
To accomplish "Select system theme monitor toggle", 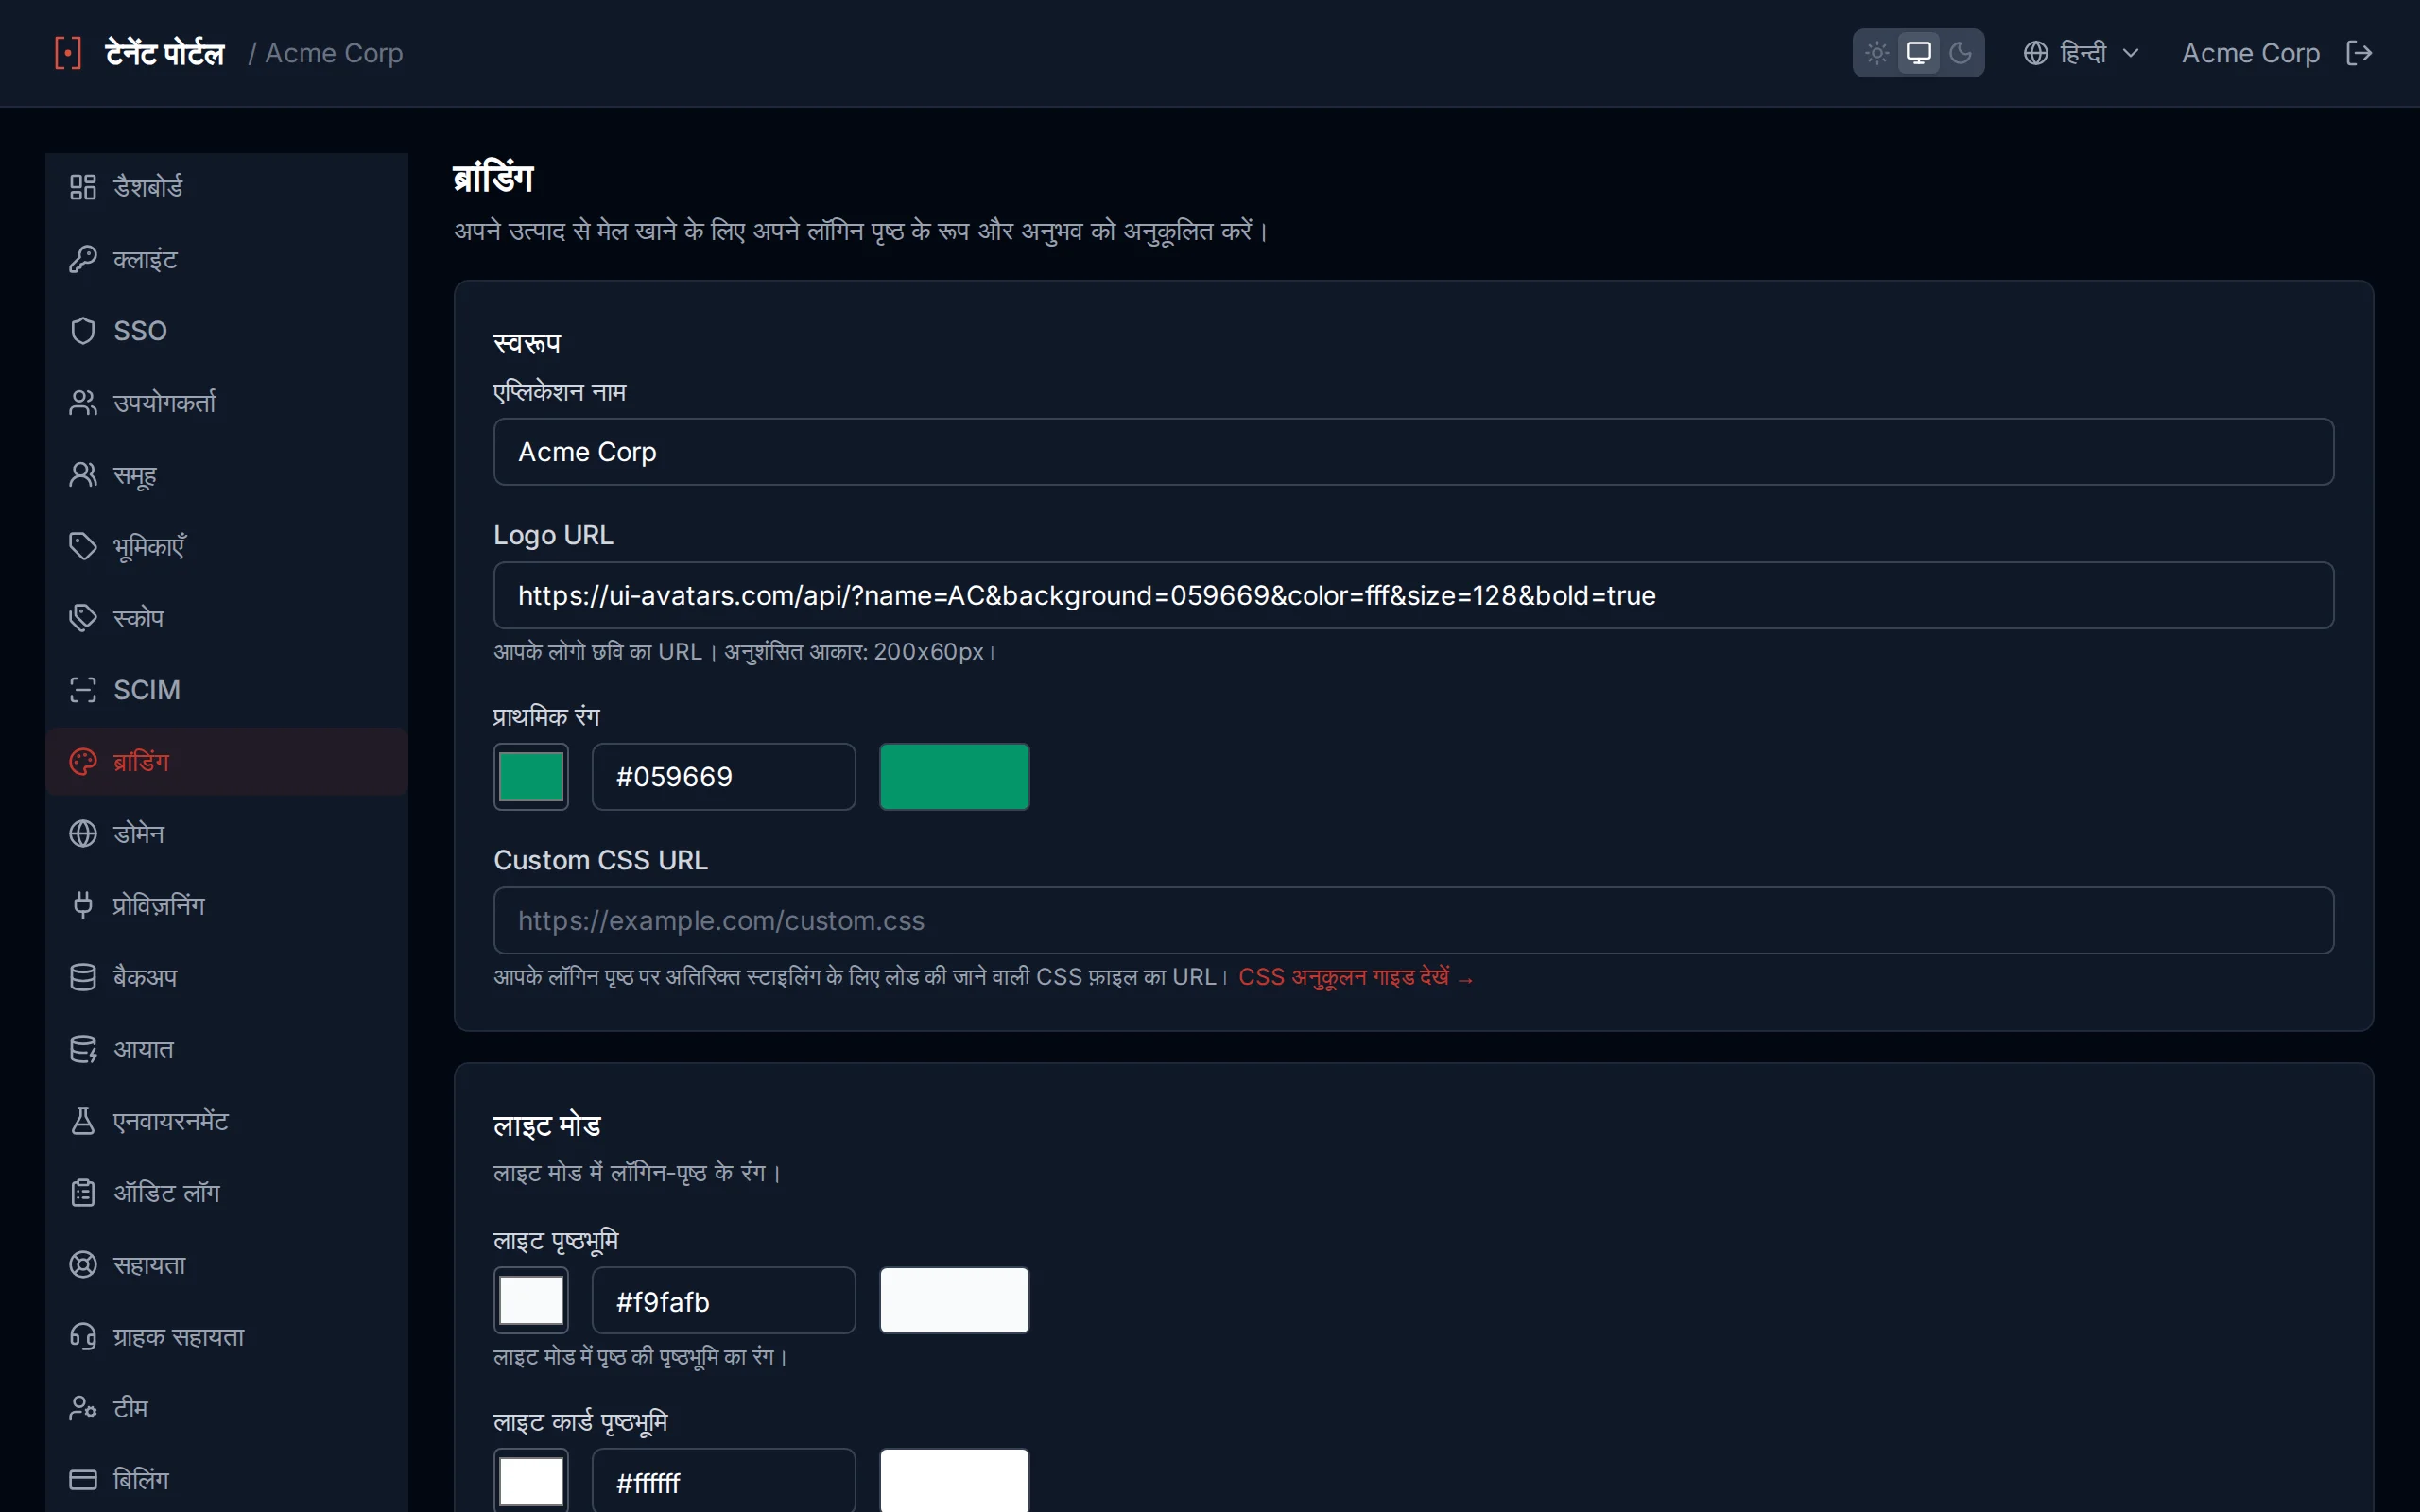I will pyautogui.click(x=1919, y=53).
